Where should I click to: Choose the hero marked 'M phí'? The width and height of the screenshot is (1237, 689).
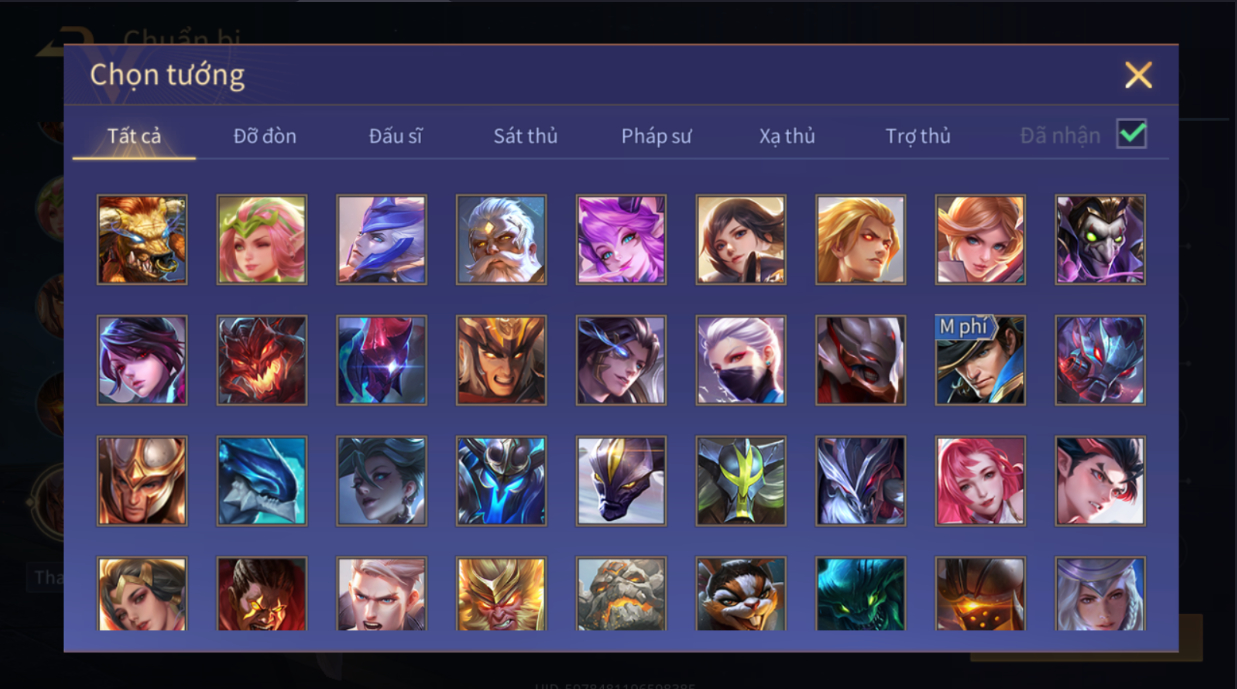click(x=980, y=360)
